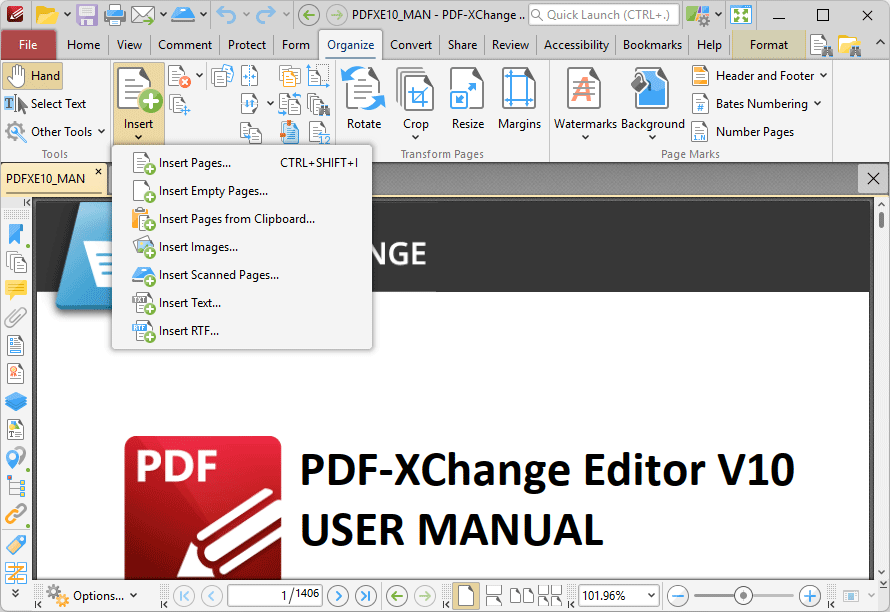Open the Links chain icon in left sidebar
Image resolution: width=890 pixels, height=612 pixels.
(16, 514)
